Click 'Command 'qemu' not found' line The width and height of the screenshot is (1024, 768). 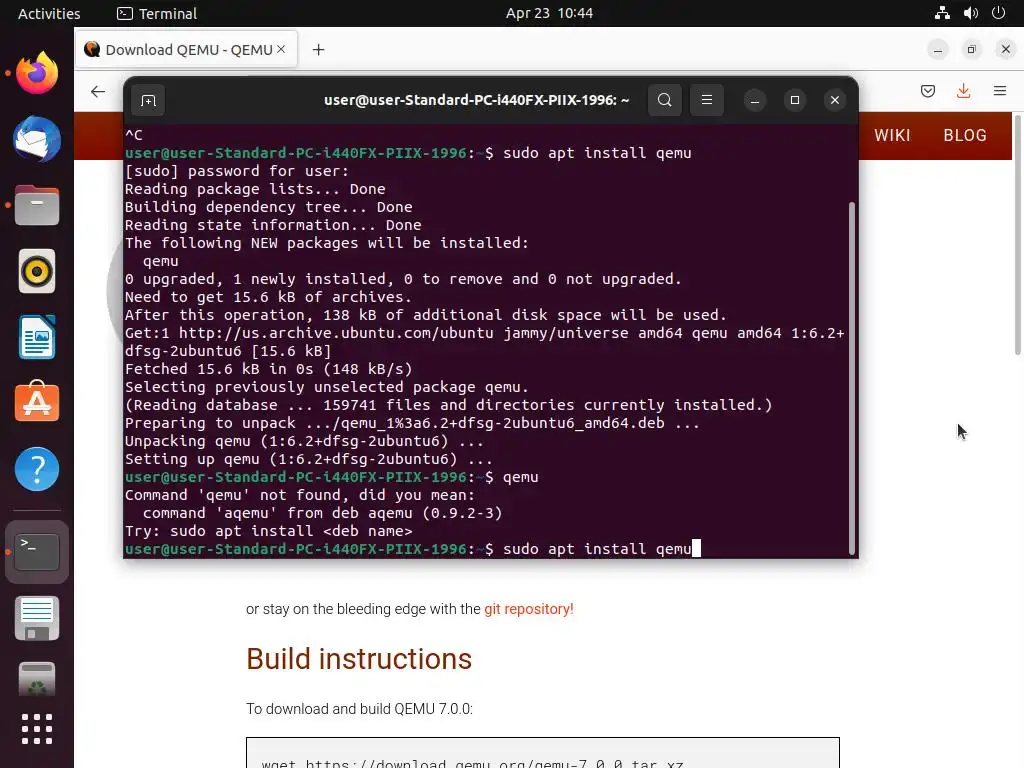300,495
